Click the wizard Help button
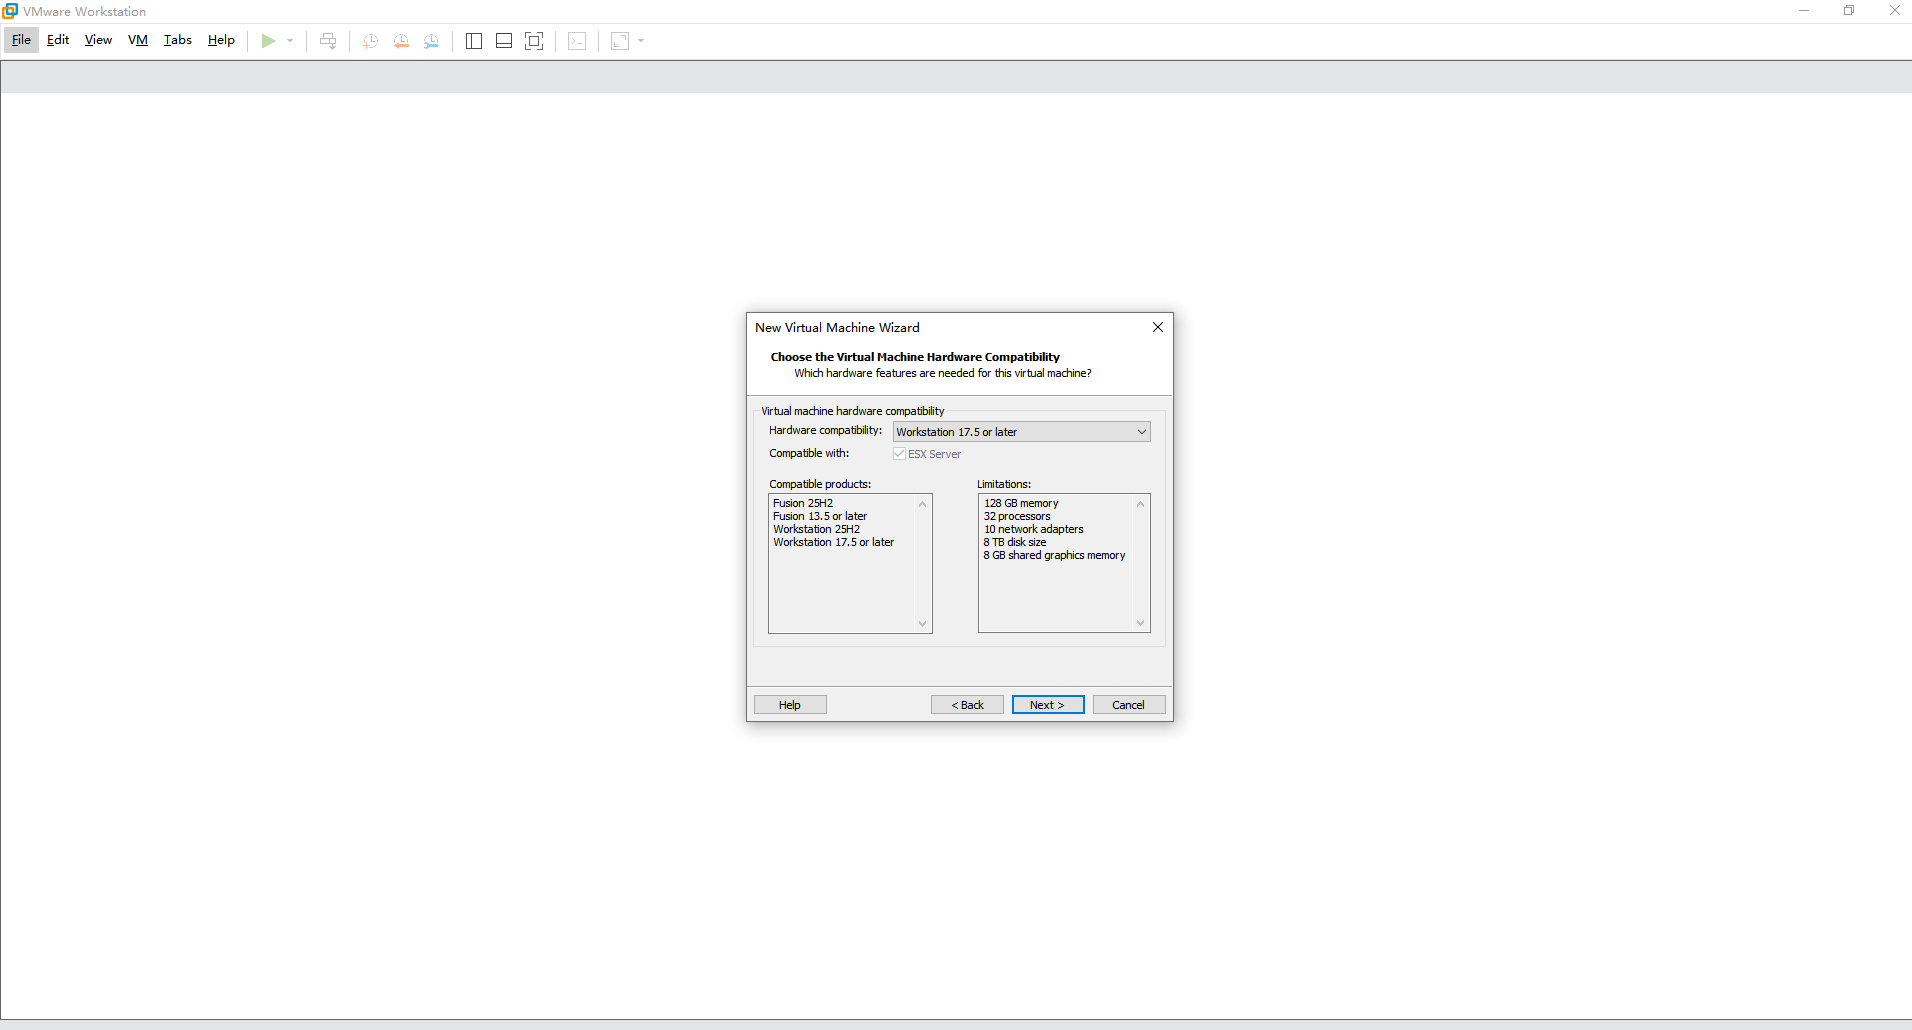This screenshot has width=1912, height=1030. (x=790, y=705)
